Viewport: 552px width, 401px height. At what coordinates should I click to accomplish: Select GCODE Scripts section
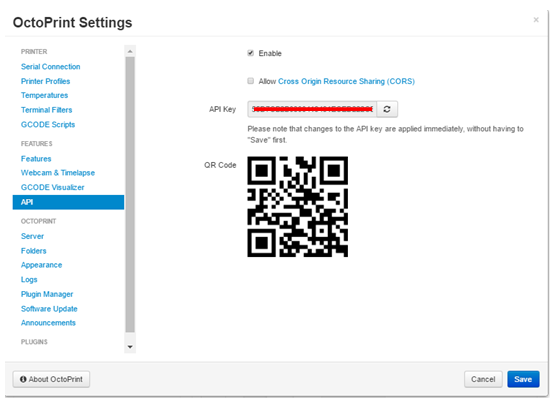[48, 125]
